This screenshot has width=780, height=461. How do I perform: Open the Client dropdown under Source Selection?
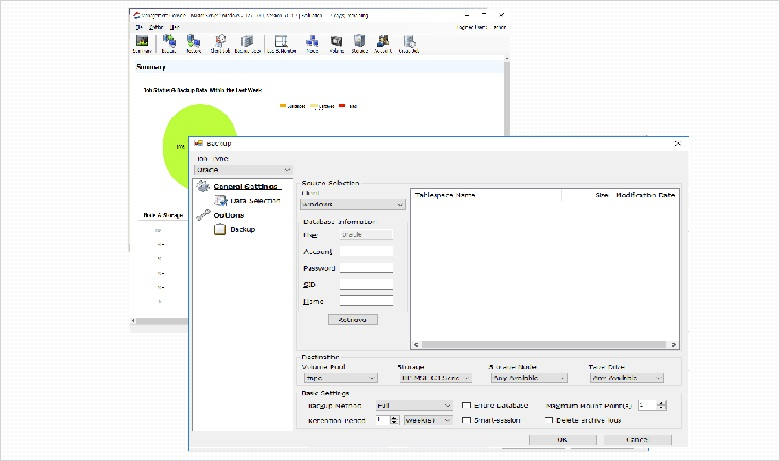(353, 204)
